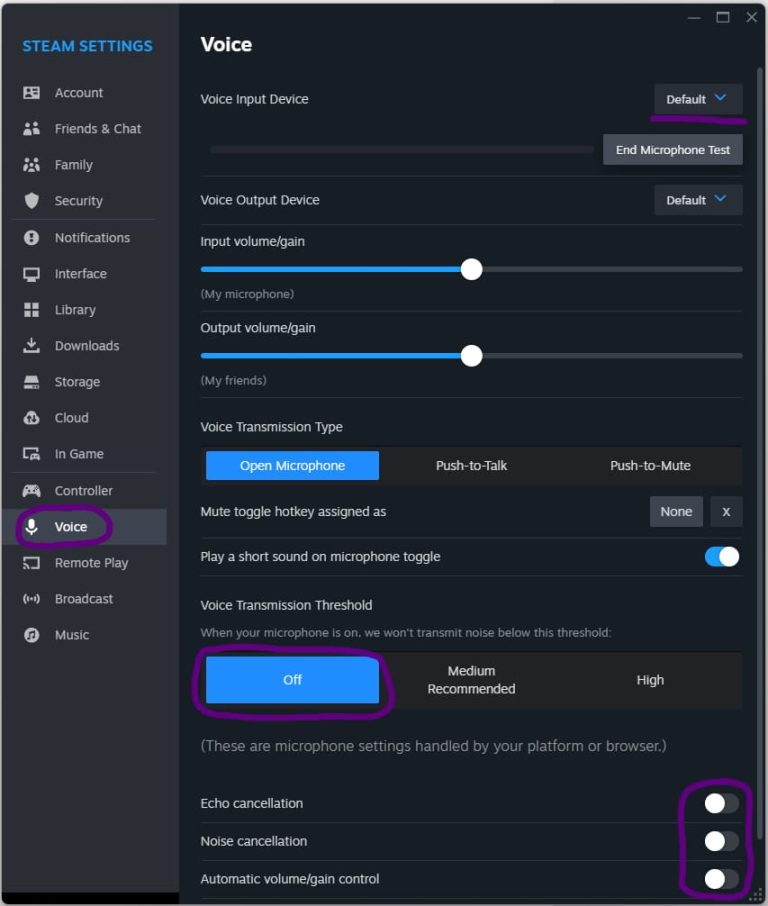Click the Remote Play cast icon
The width and height of the screenshot is (768, 906).
click(31, 563)
